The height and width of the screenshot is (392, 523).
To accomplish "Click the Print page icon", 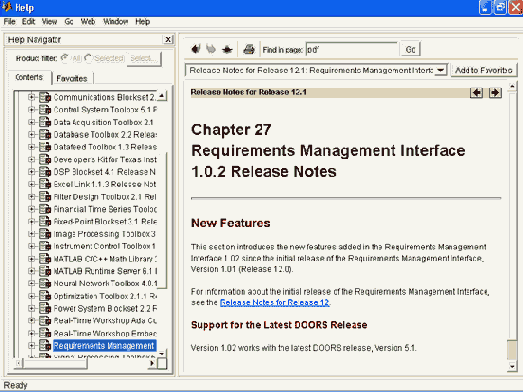I will (249, 49).
